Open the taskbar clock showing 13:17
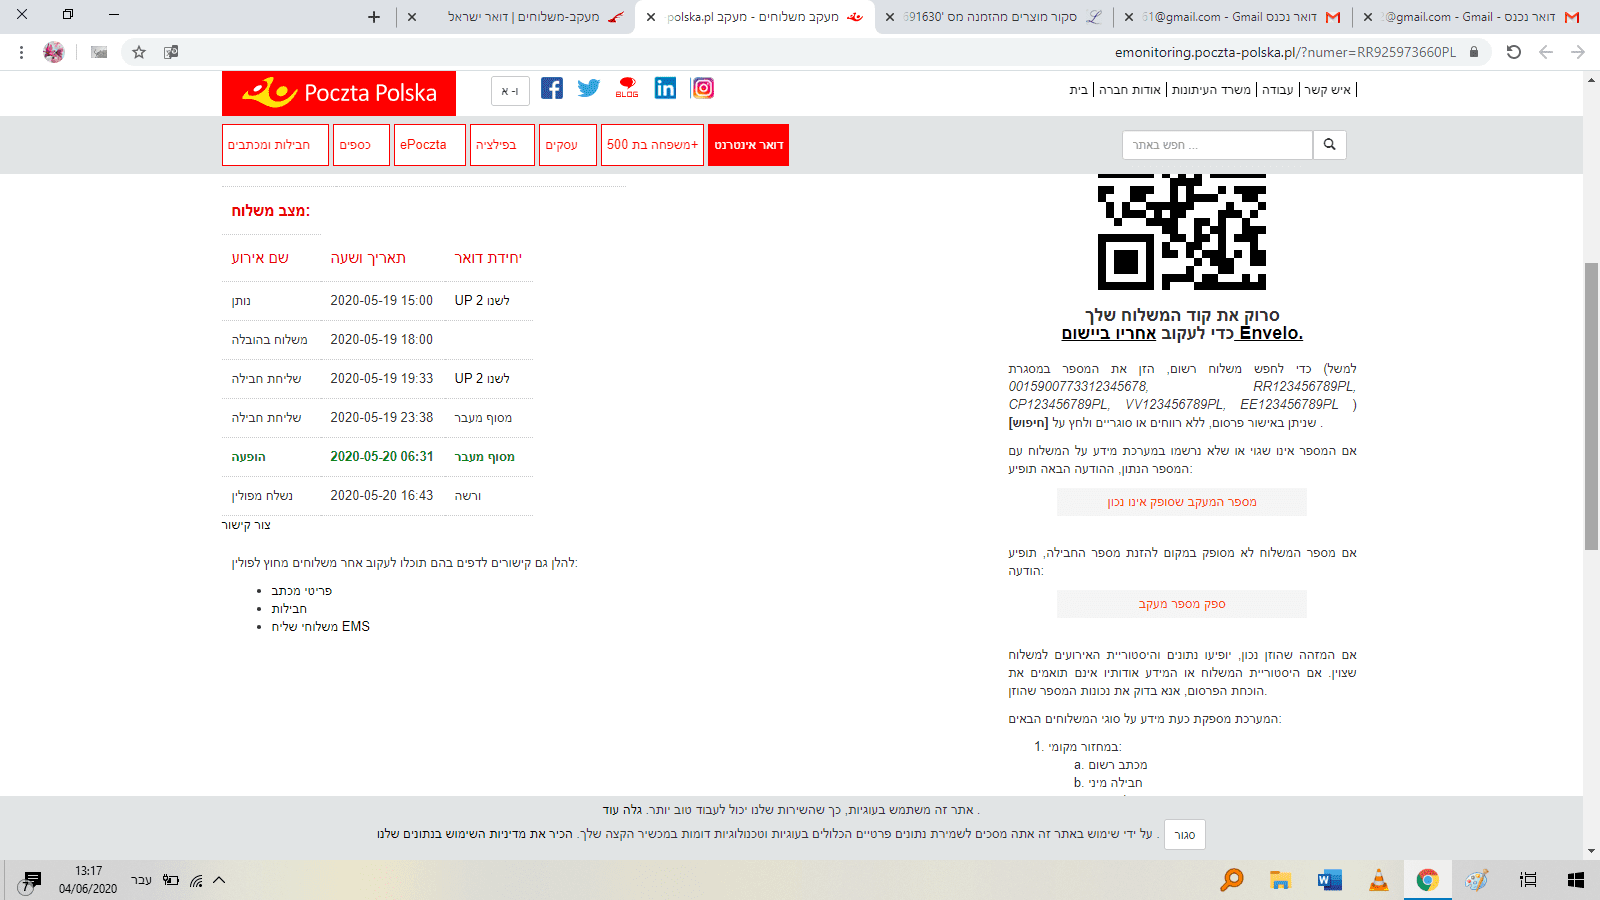The width and height of the screenshot is (1600, 900). click(88, 880)
